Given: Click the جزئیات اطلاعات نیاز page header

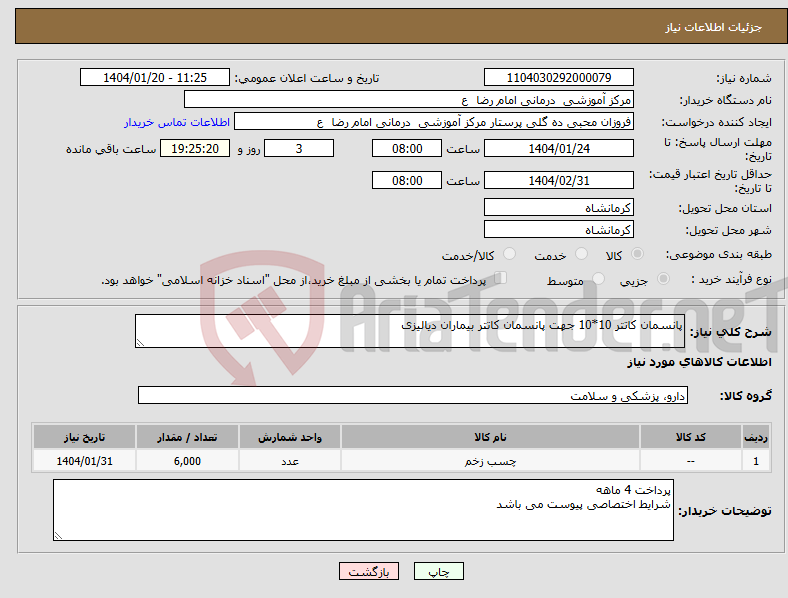Looking at the screenshot, I should 714,27.
